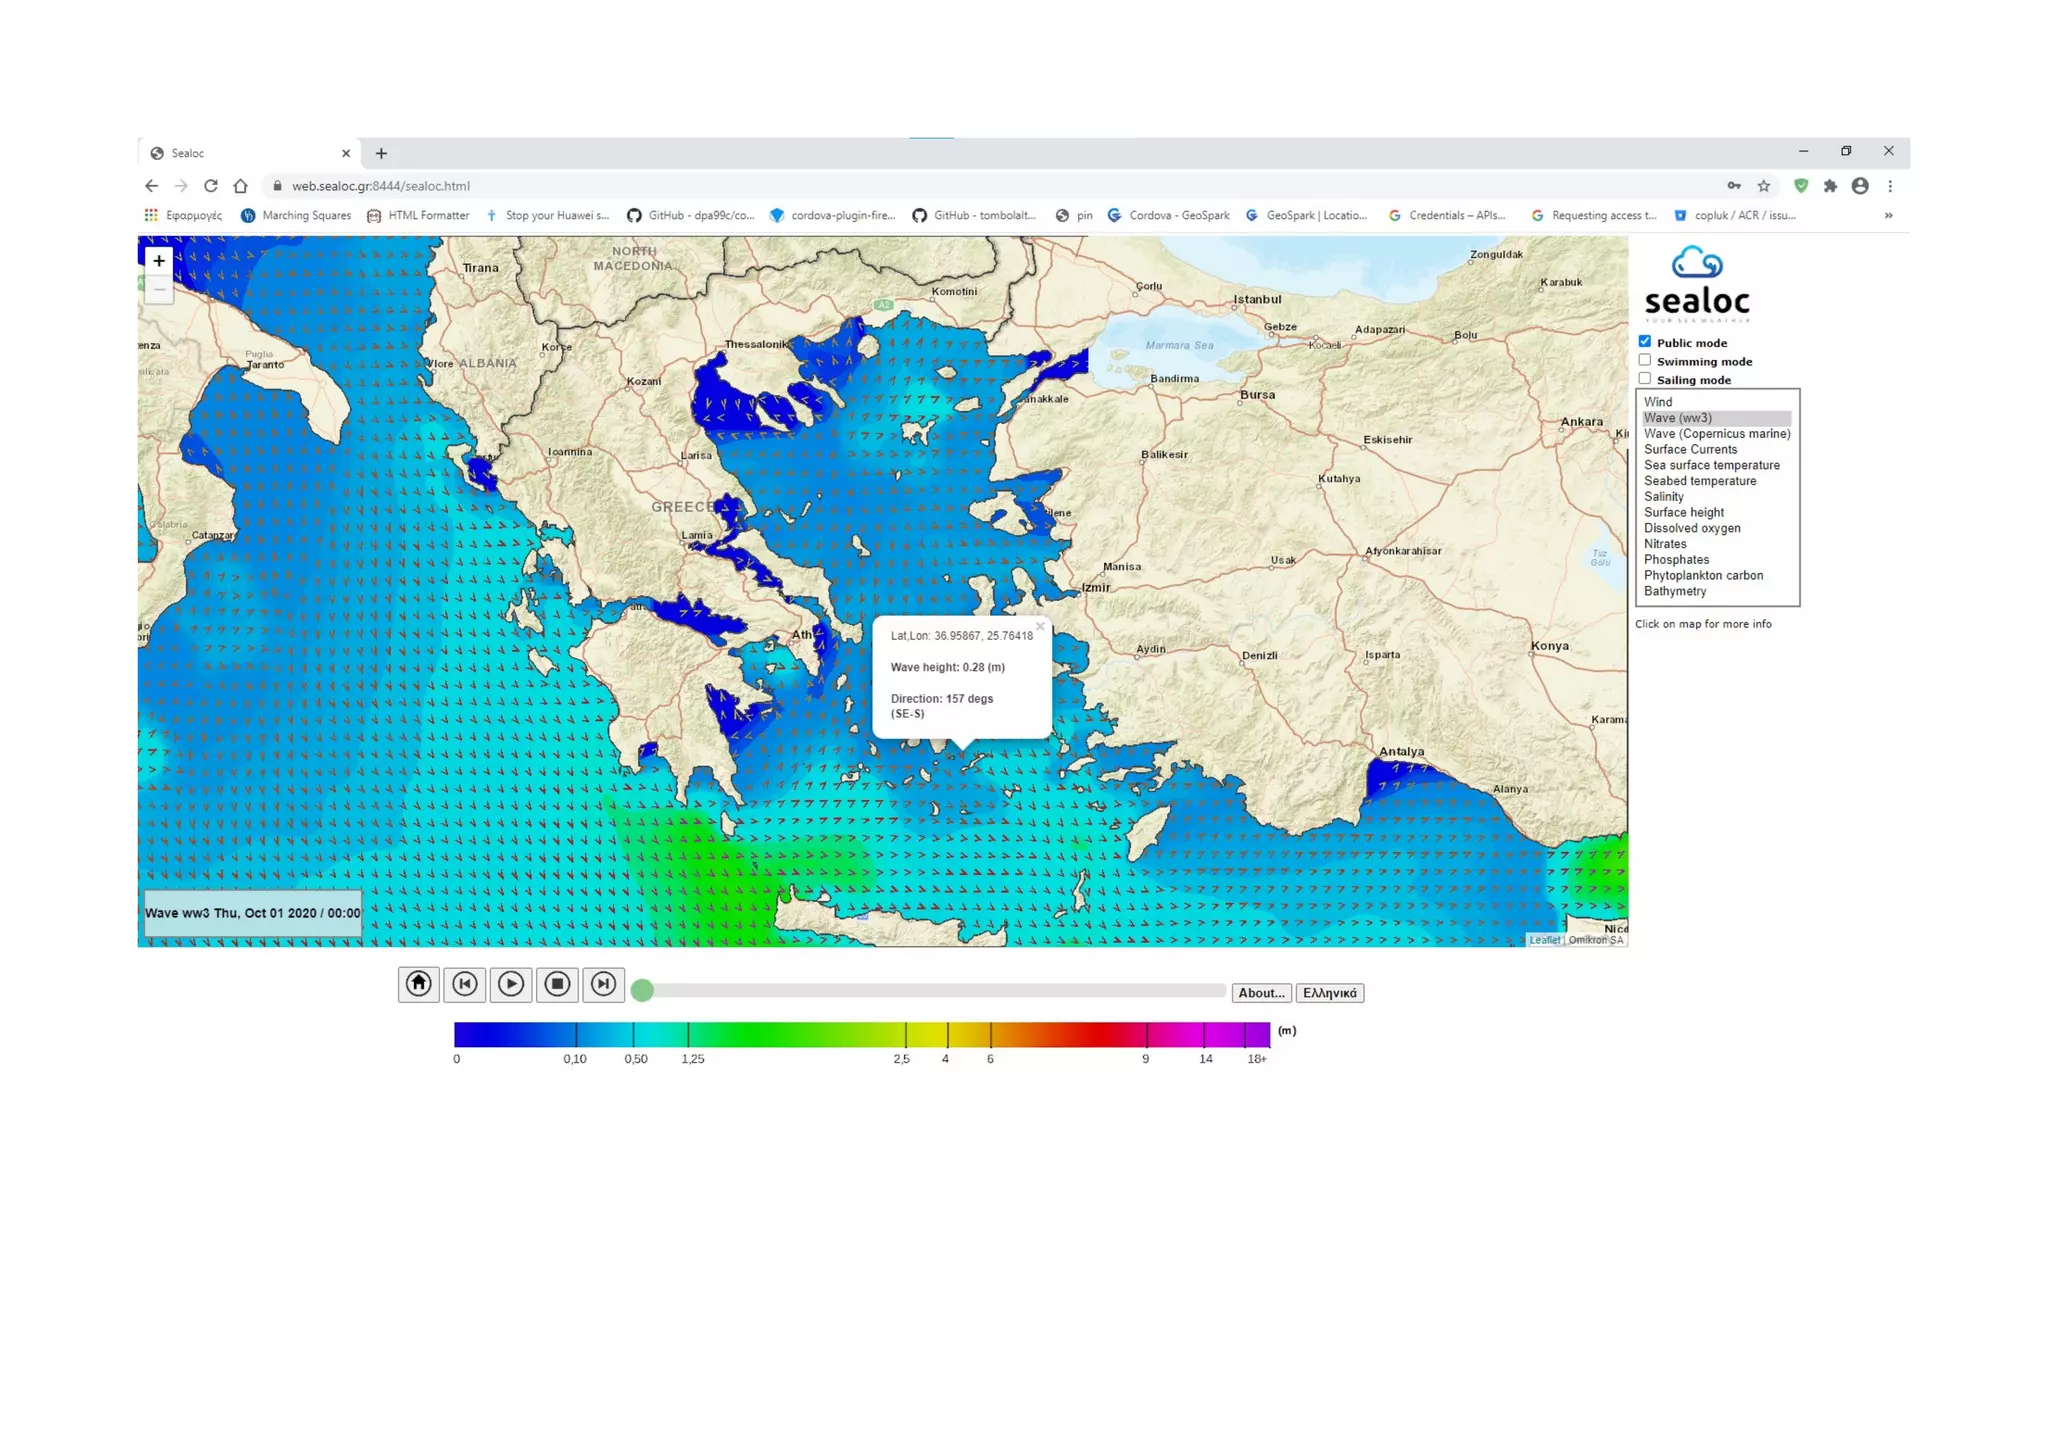Skip to the previous time step
2048x1448 pixels.
click(465, 984)
